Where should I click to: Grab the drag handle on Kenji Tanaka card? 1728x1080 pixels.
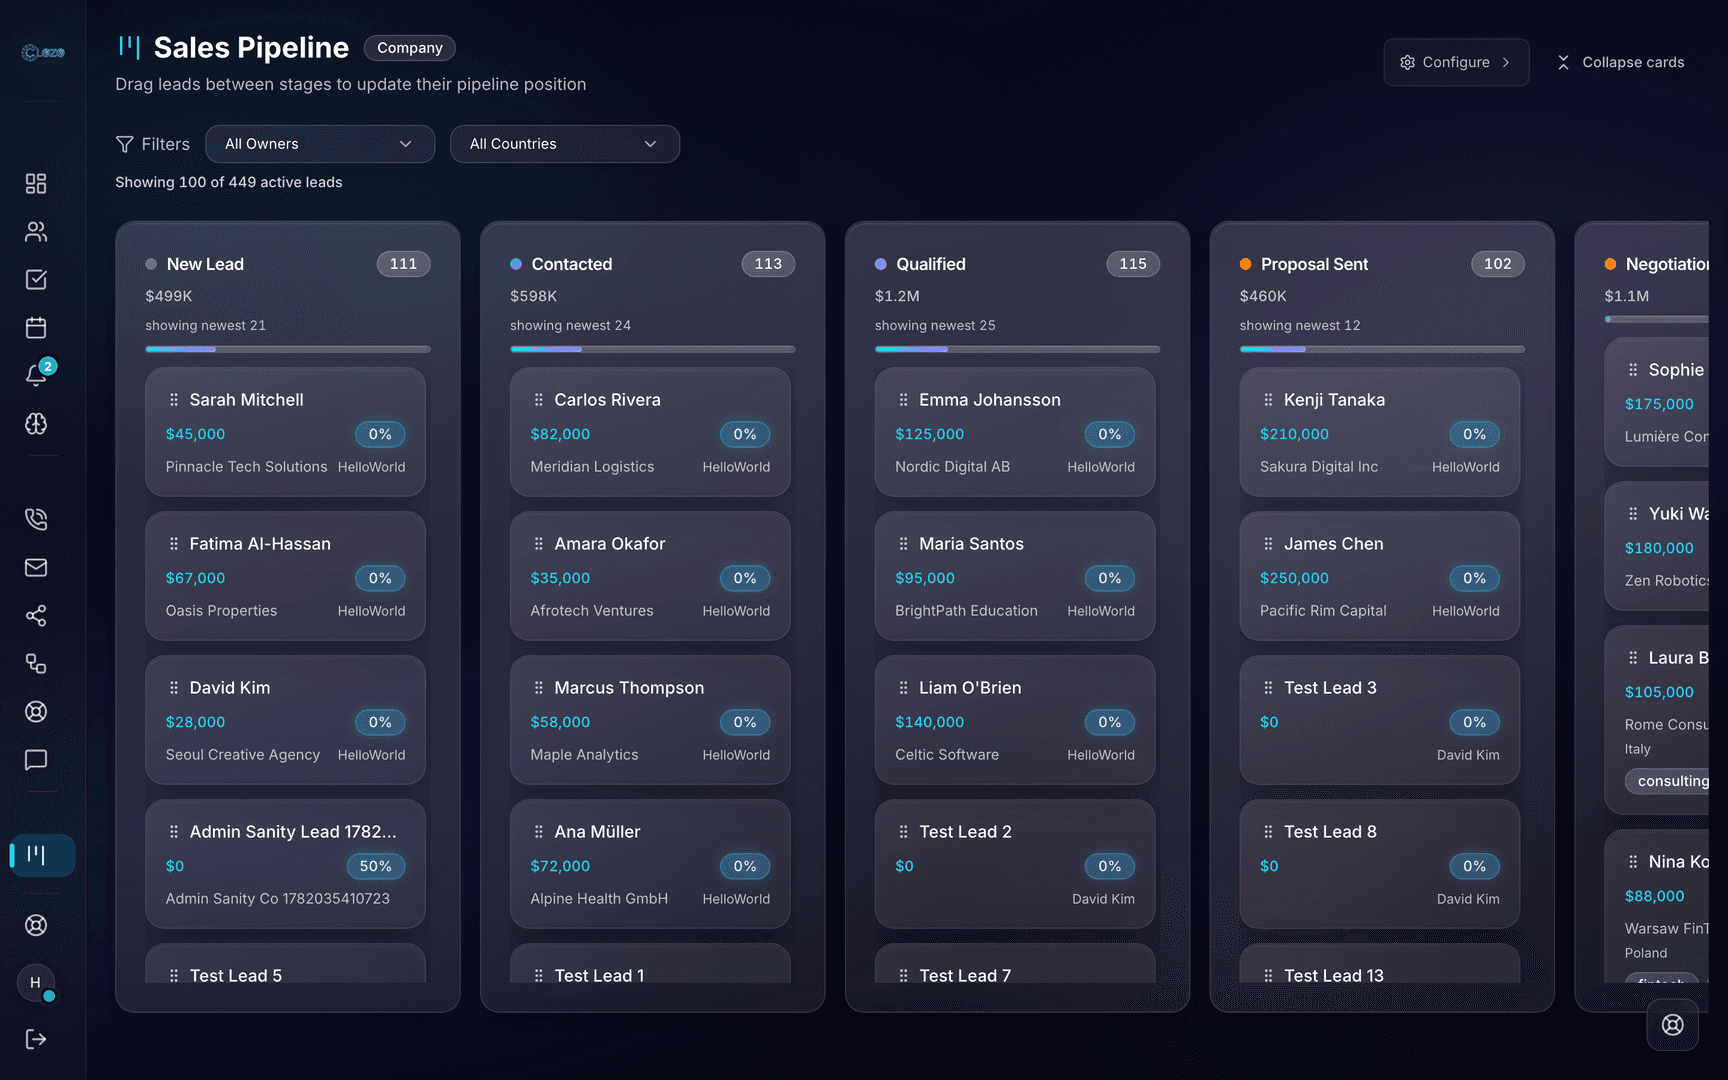pos(1268,400)
